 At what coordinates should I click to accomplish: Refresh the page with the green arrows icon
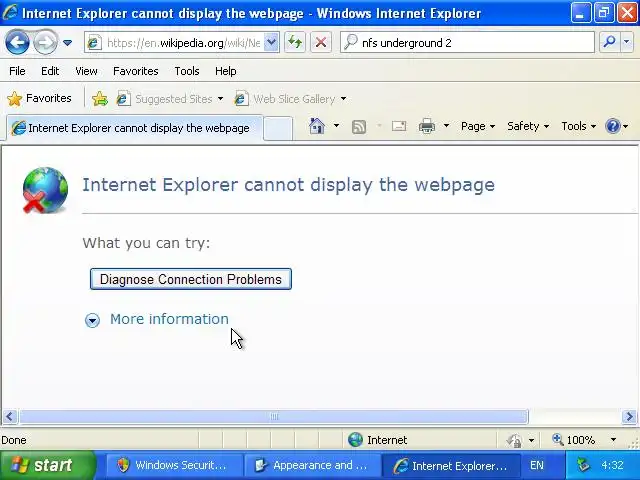[295, 42]
